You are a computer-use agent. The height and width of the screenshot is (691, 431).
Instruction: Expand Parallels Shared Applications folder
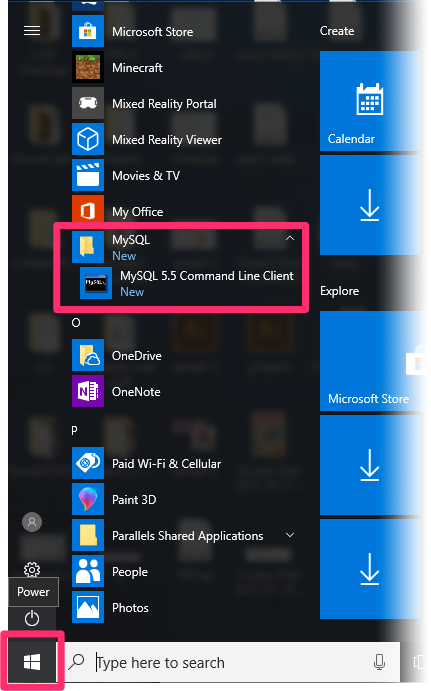290,535
